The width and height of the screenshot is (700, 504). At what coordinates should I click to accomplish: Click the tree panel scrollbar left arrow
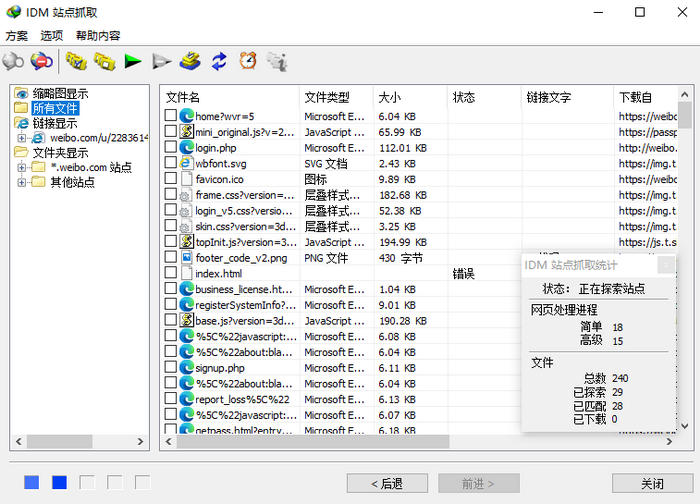[x=19, y=442]
